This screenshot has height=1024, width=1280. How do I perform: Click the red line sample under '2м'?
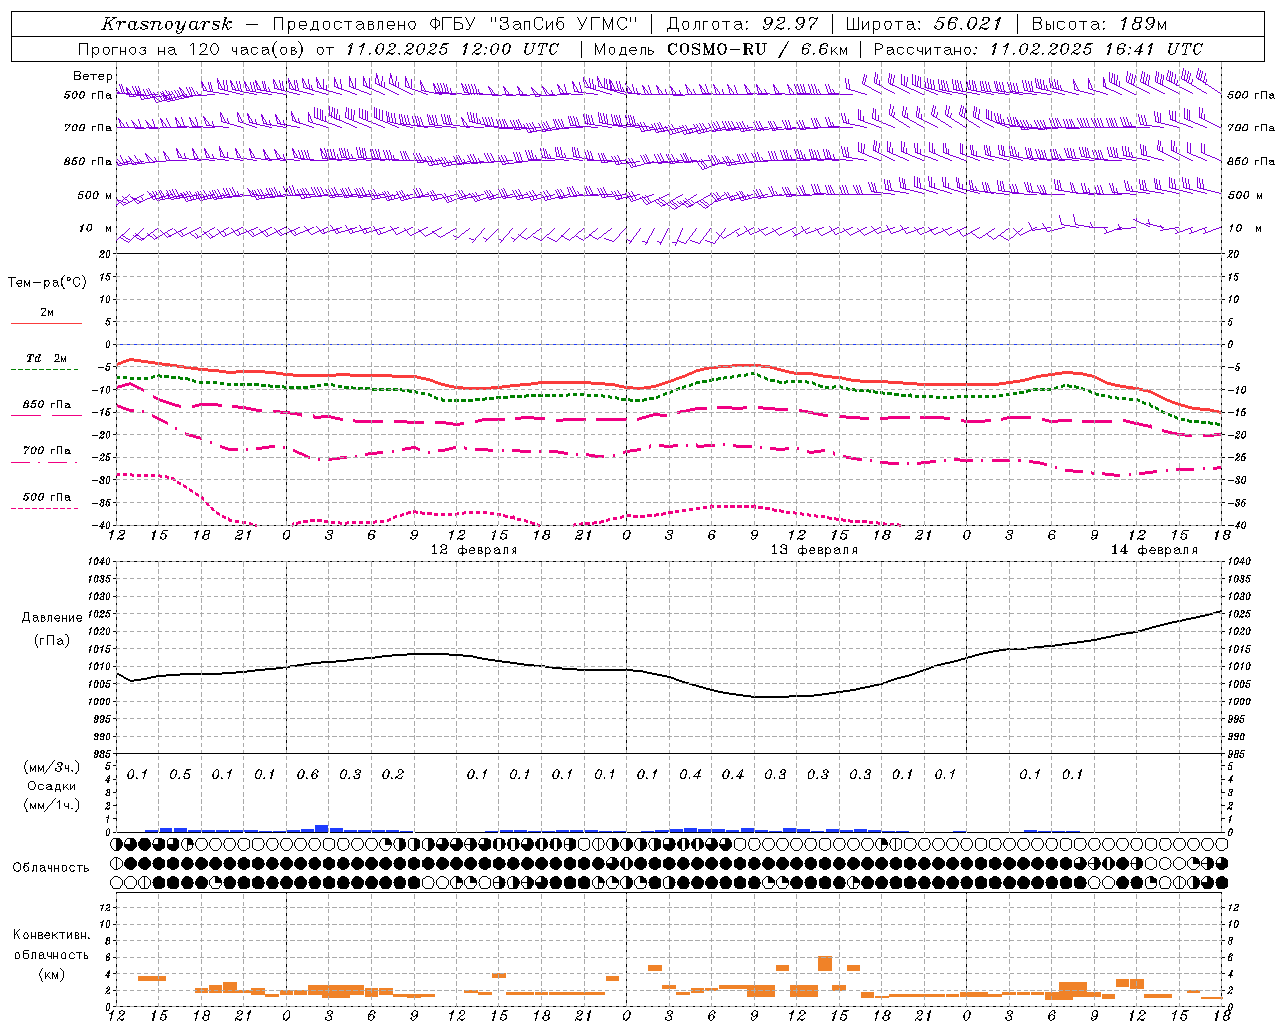click(47, 324)
